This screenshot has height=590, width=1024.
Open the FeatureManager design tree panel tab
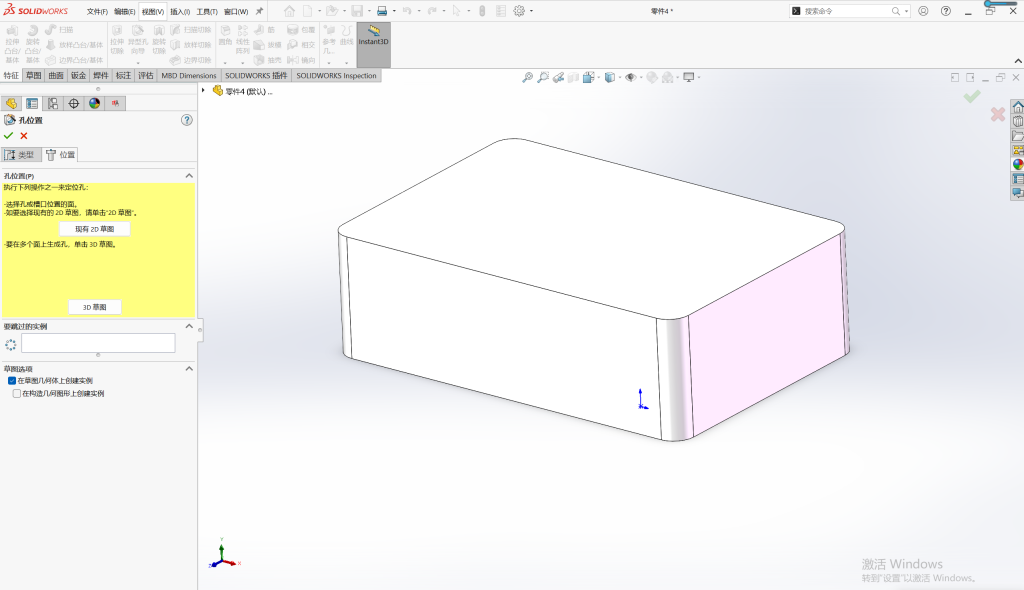pyautogui.click(x=11, y=103)
